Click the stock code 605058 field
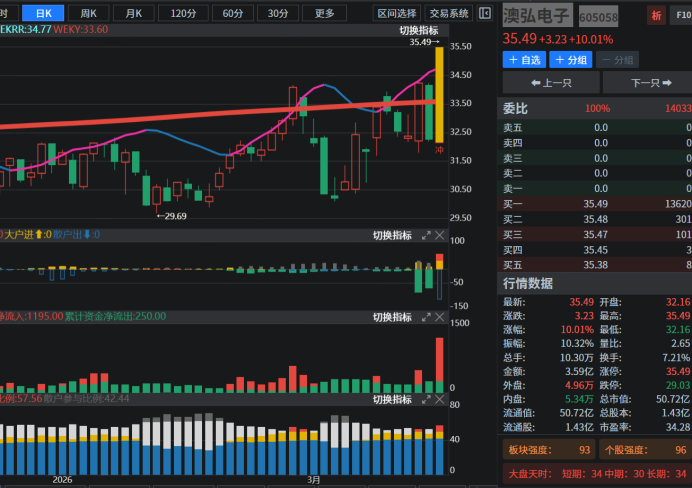Viewport: 692px width, 488px height. [x=598, y=18]
